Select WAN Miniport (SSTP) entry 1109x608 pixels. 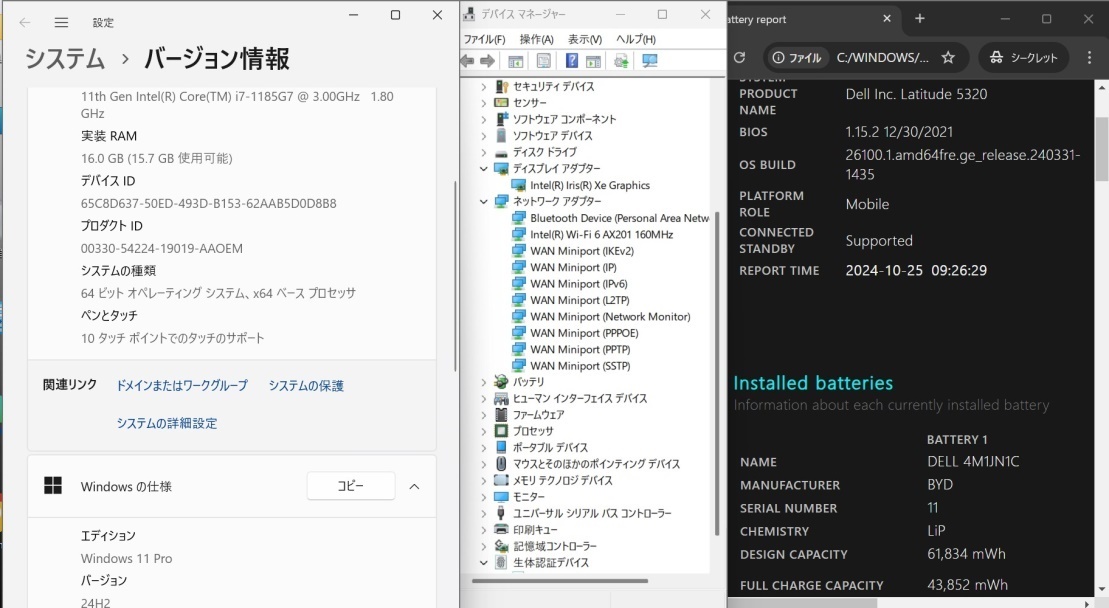(580, 366)
